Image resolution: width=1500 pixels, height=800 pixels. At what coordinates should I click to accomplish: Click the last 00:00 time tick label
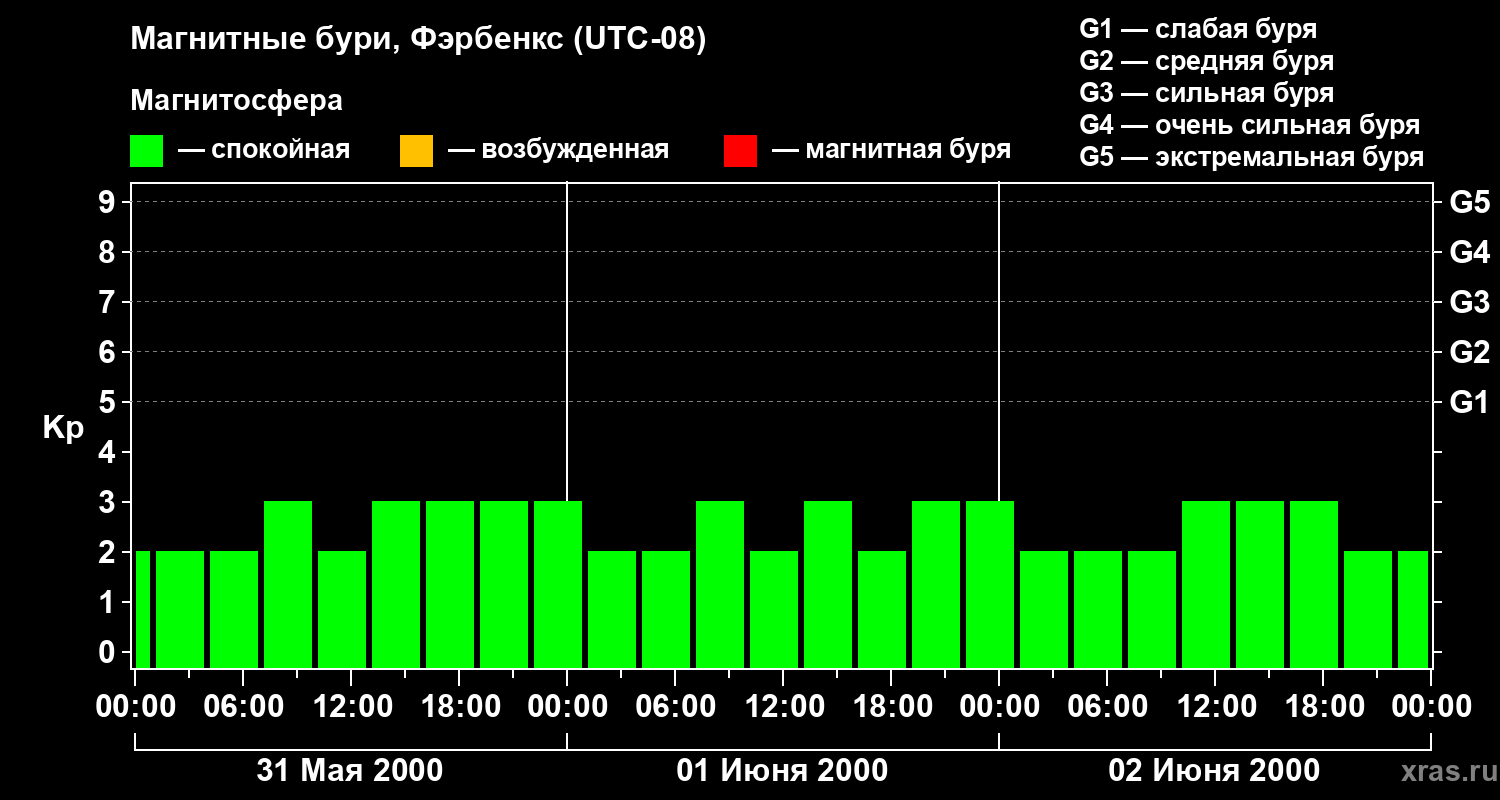[1431, 707]
